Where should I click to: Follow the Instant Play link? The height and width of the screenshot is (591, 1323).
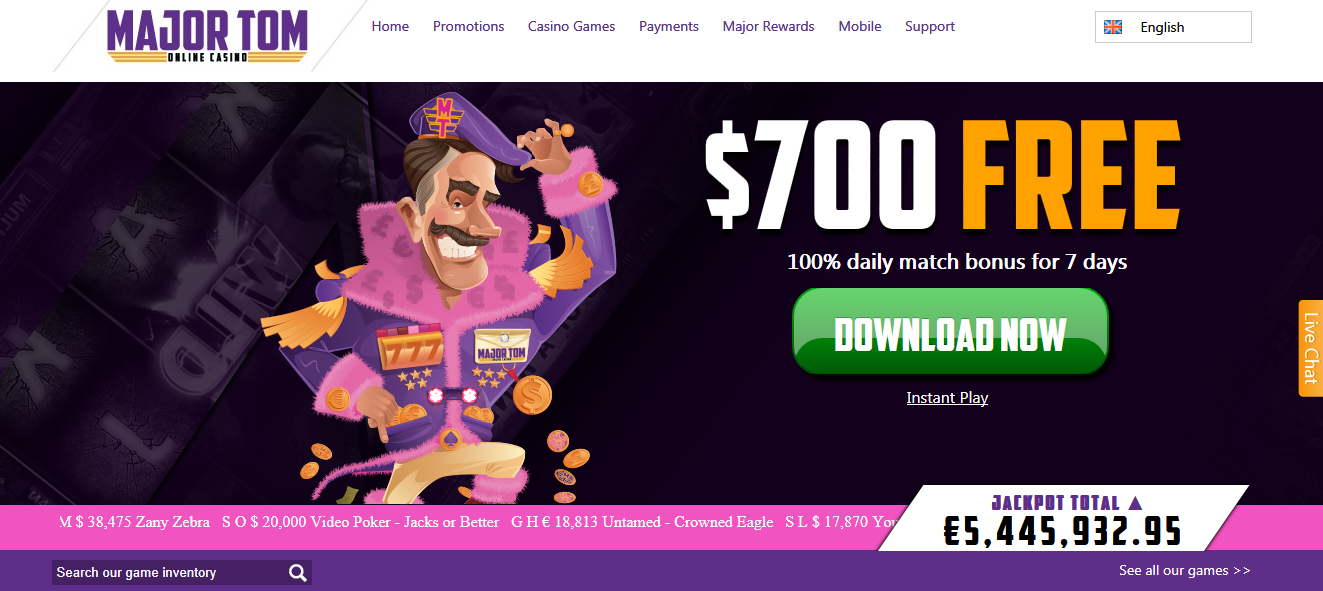(x=947, y=398)
